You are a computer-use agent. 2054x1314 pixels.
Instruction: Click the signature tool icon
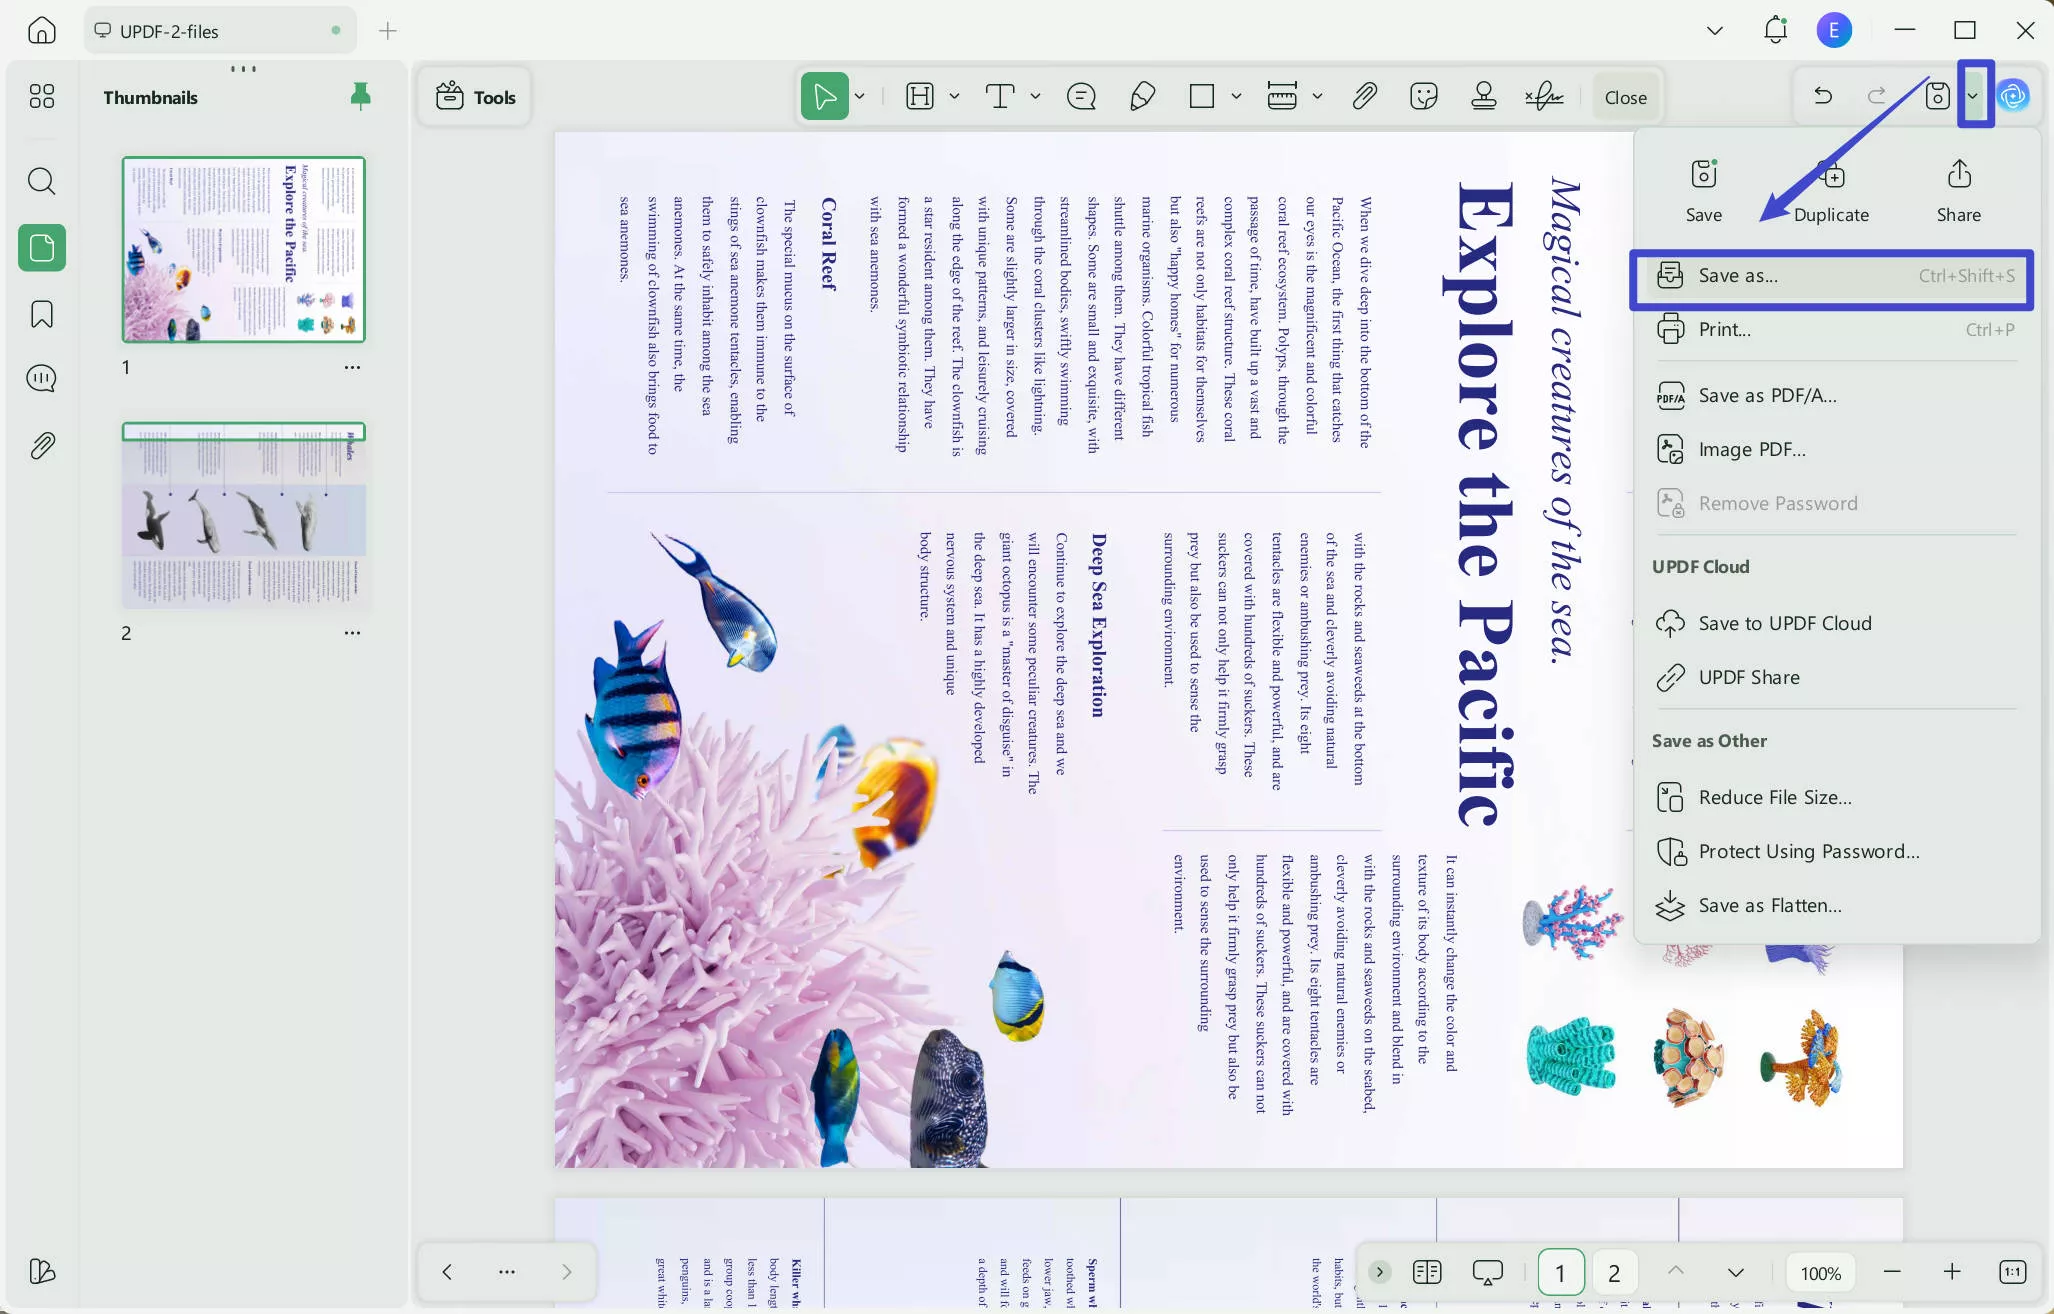[1544, 97]
